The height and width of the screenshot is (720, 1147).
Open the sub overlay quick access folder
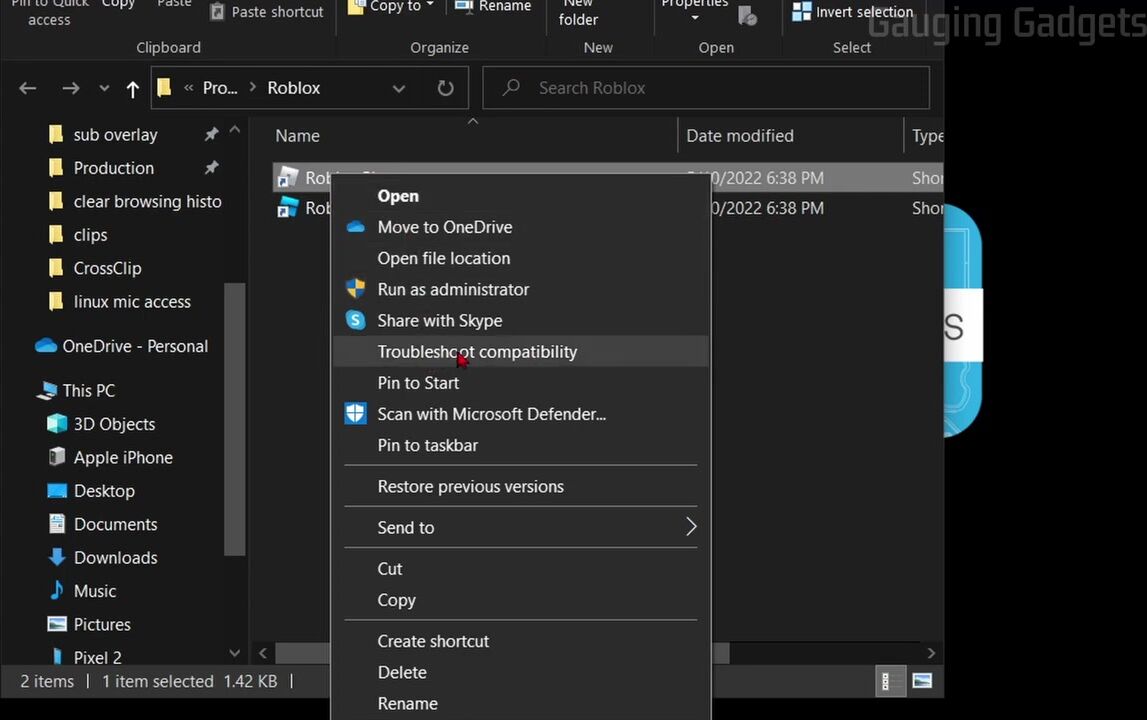coord(115,135)
